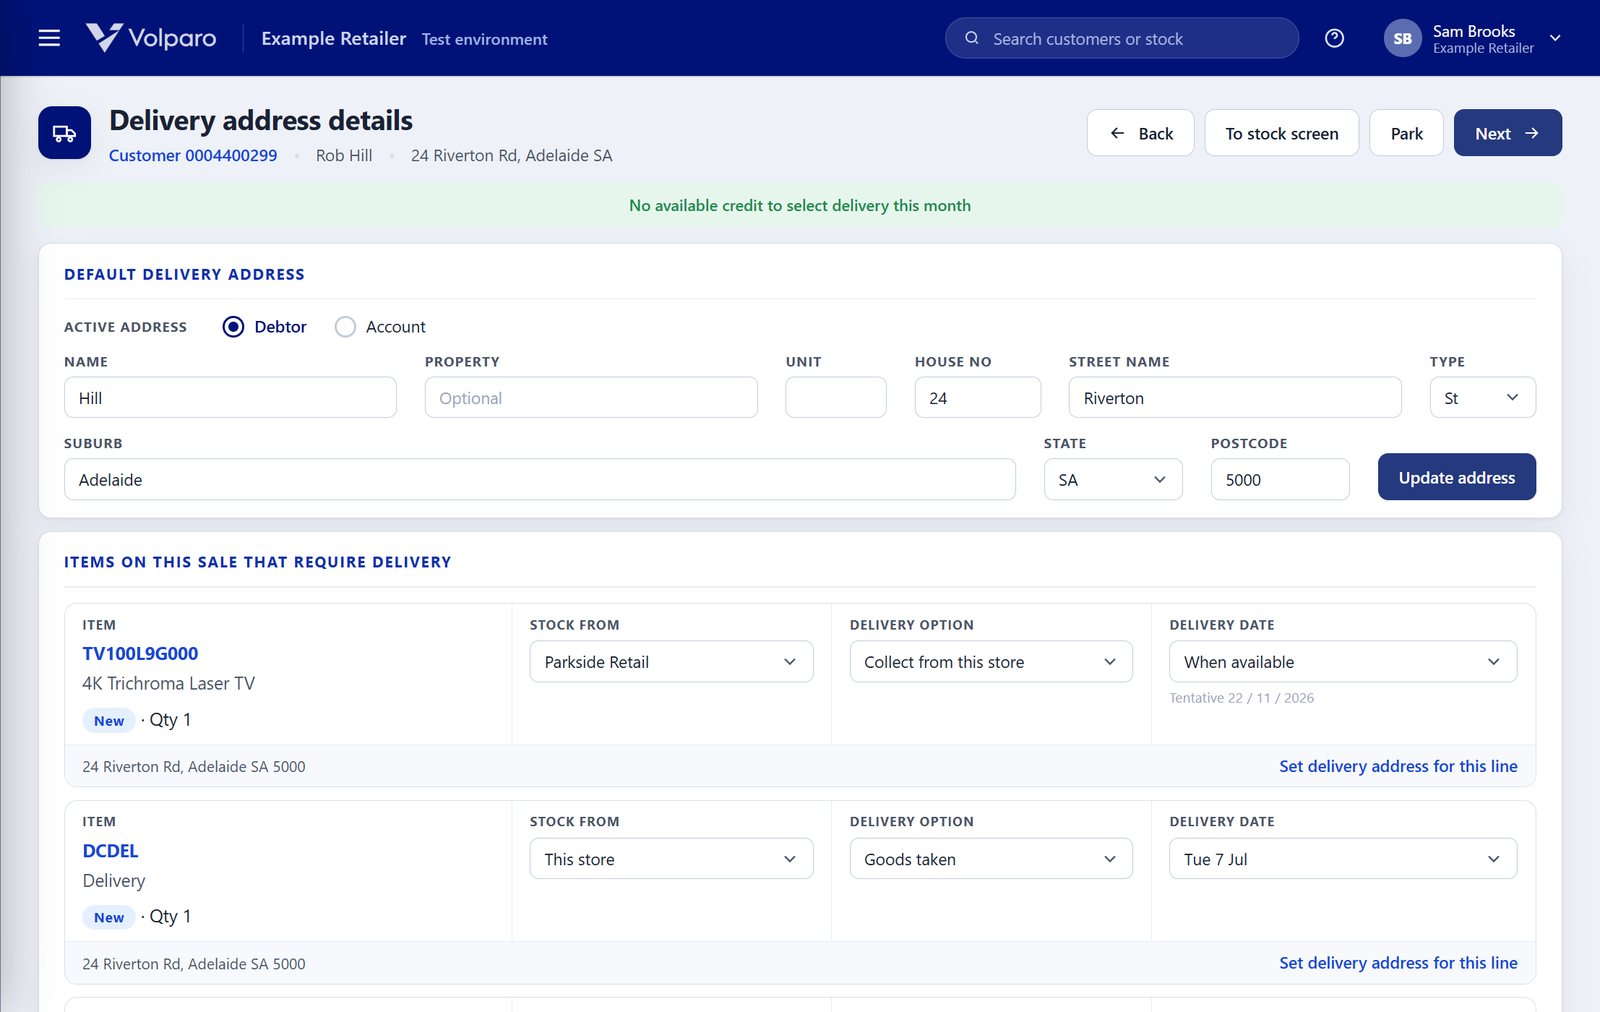The image size is (1600, 1012).
Task: Click the New badge on DCDEL
Action: click(x=109, y=918)
